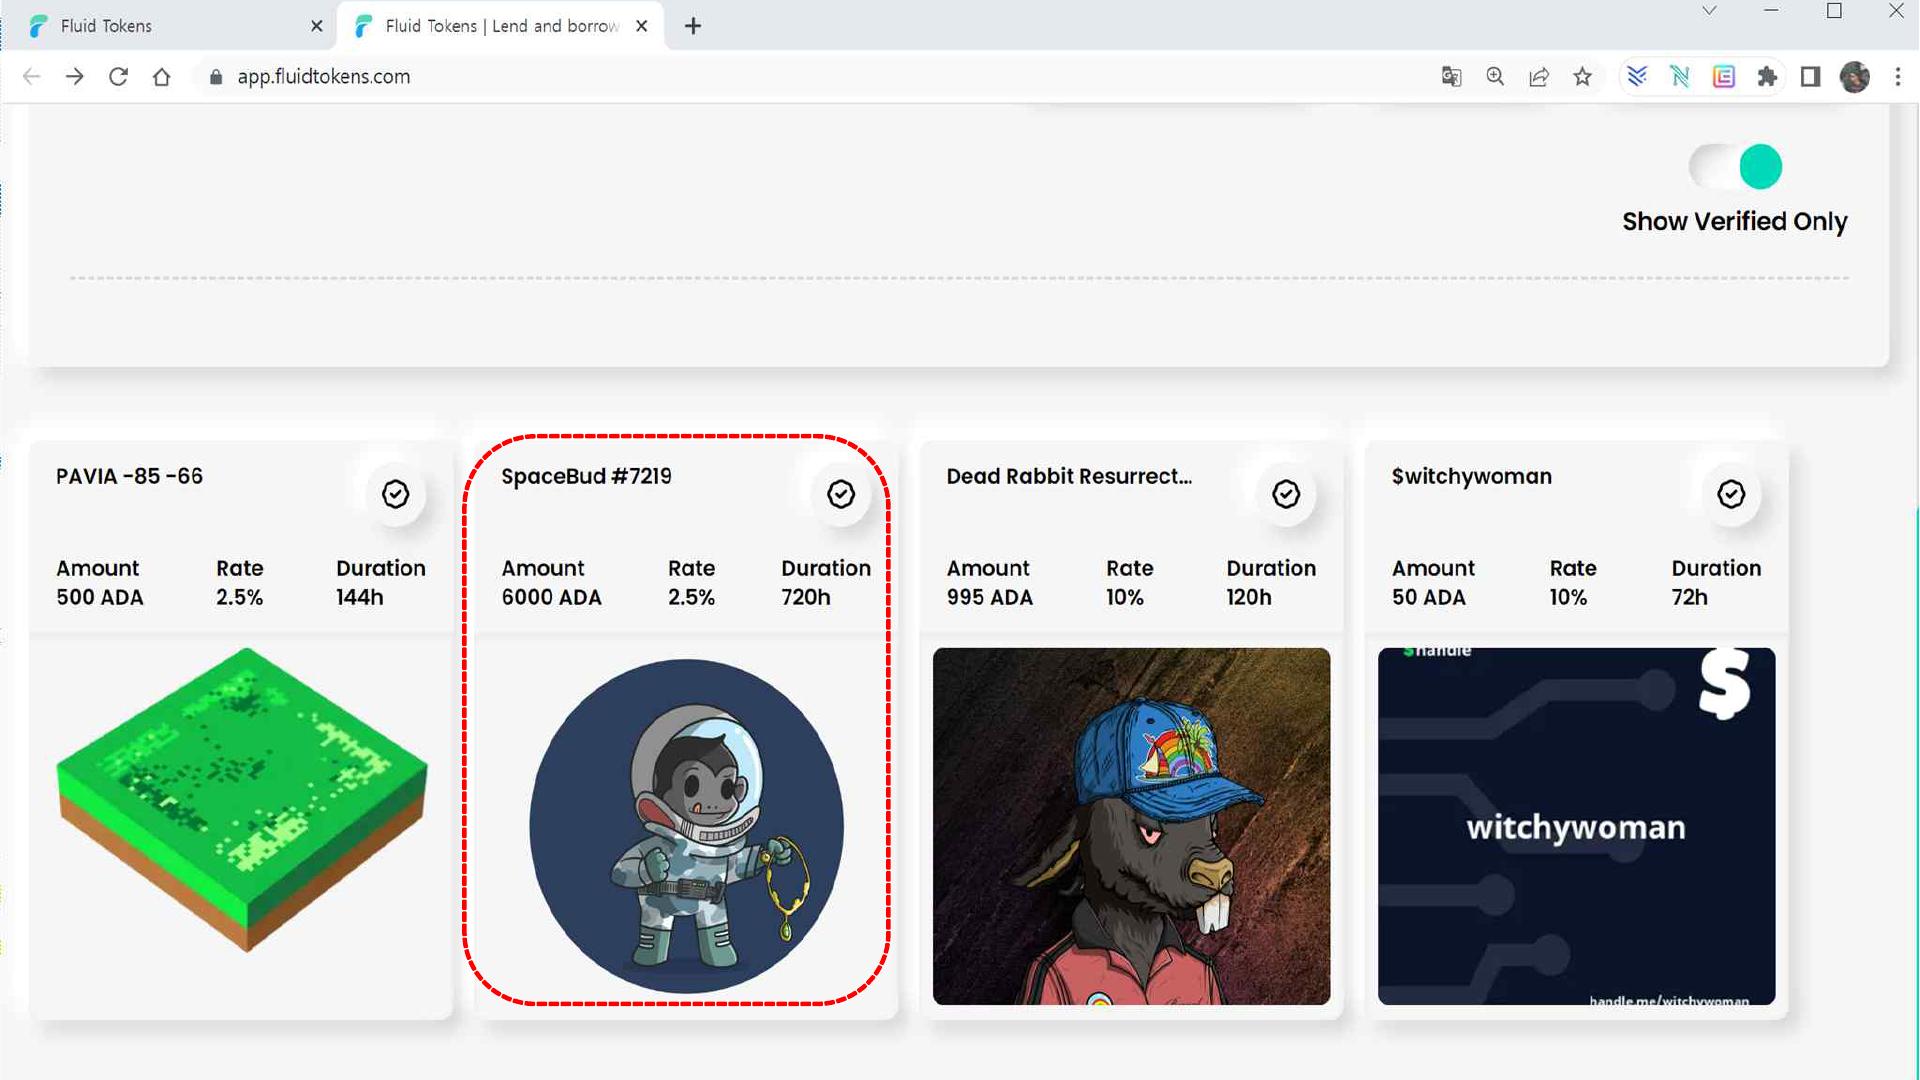The image size is (1920, 1080).
Task: Bookmark this page with the star
Action: click(1582, 77)
